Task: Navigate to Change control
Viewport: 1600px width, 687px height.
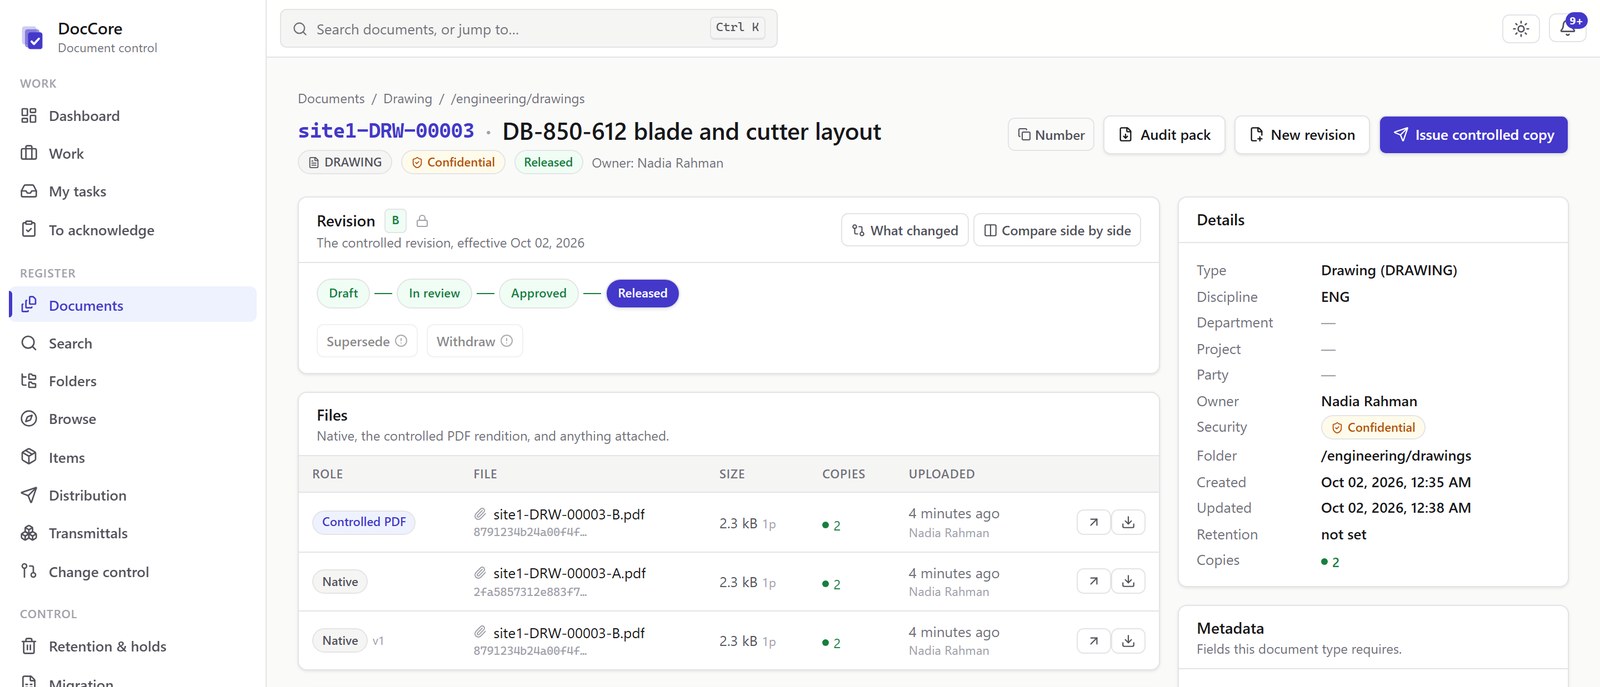Action: (x=133, y=572)
